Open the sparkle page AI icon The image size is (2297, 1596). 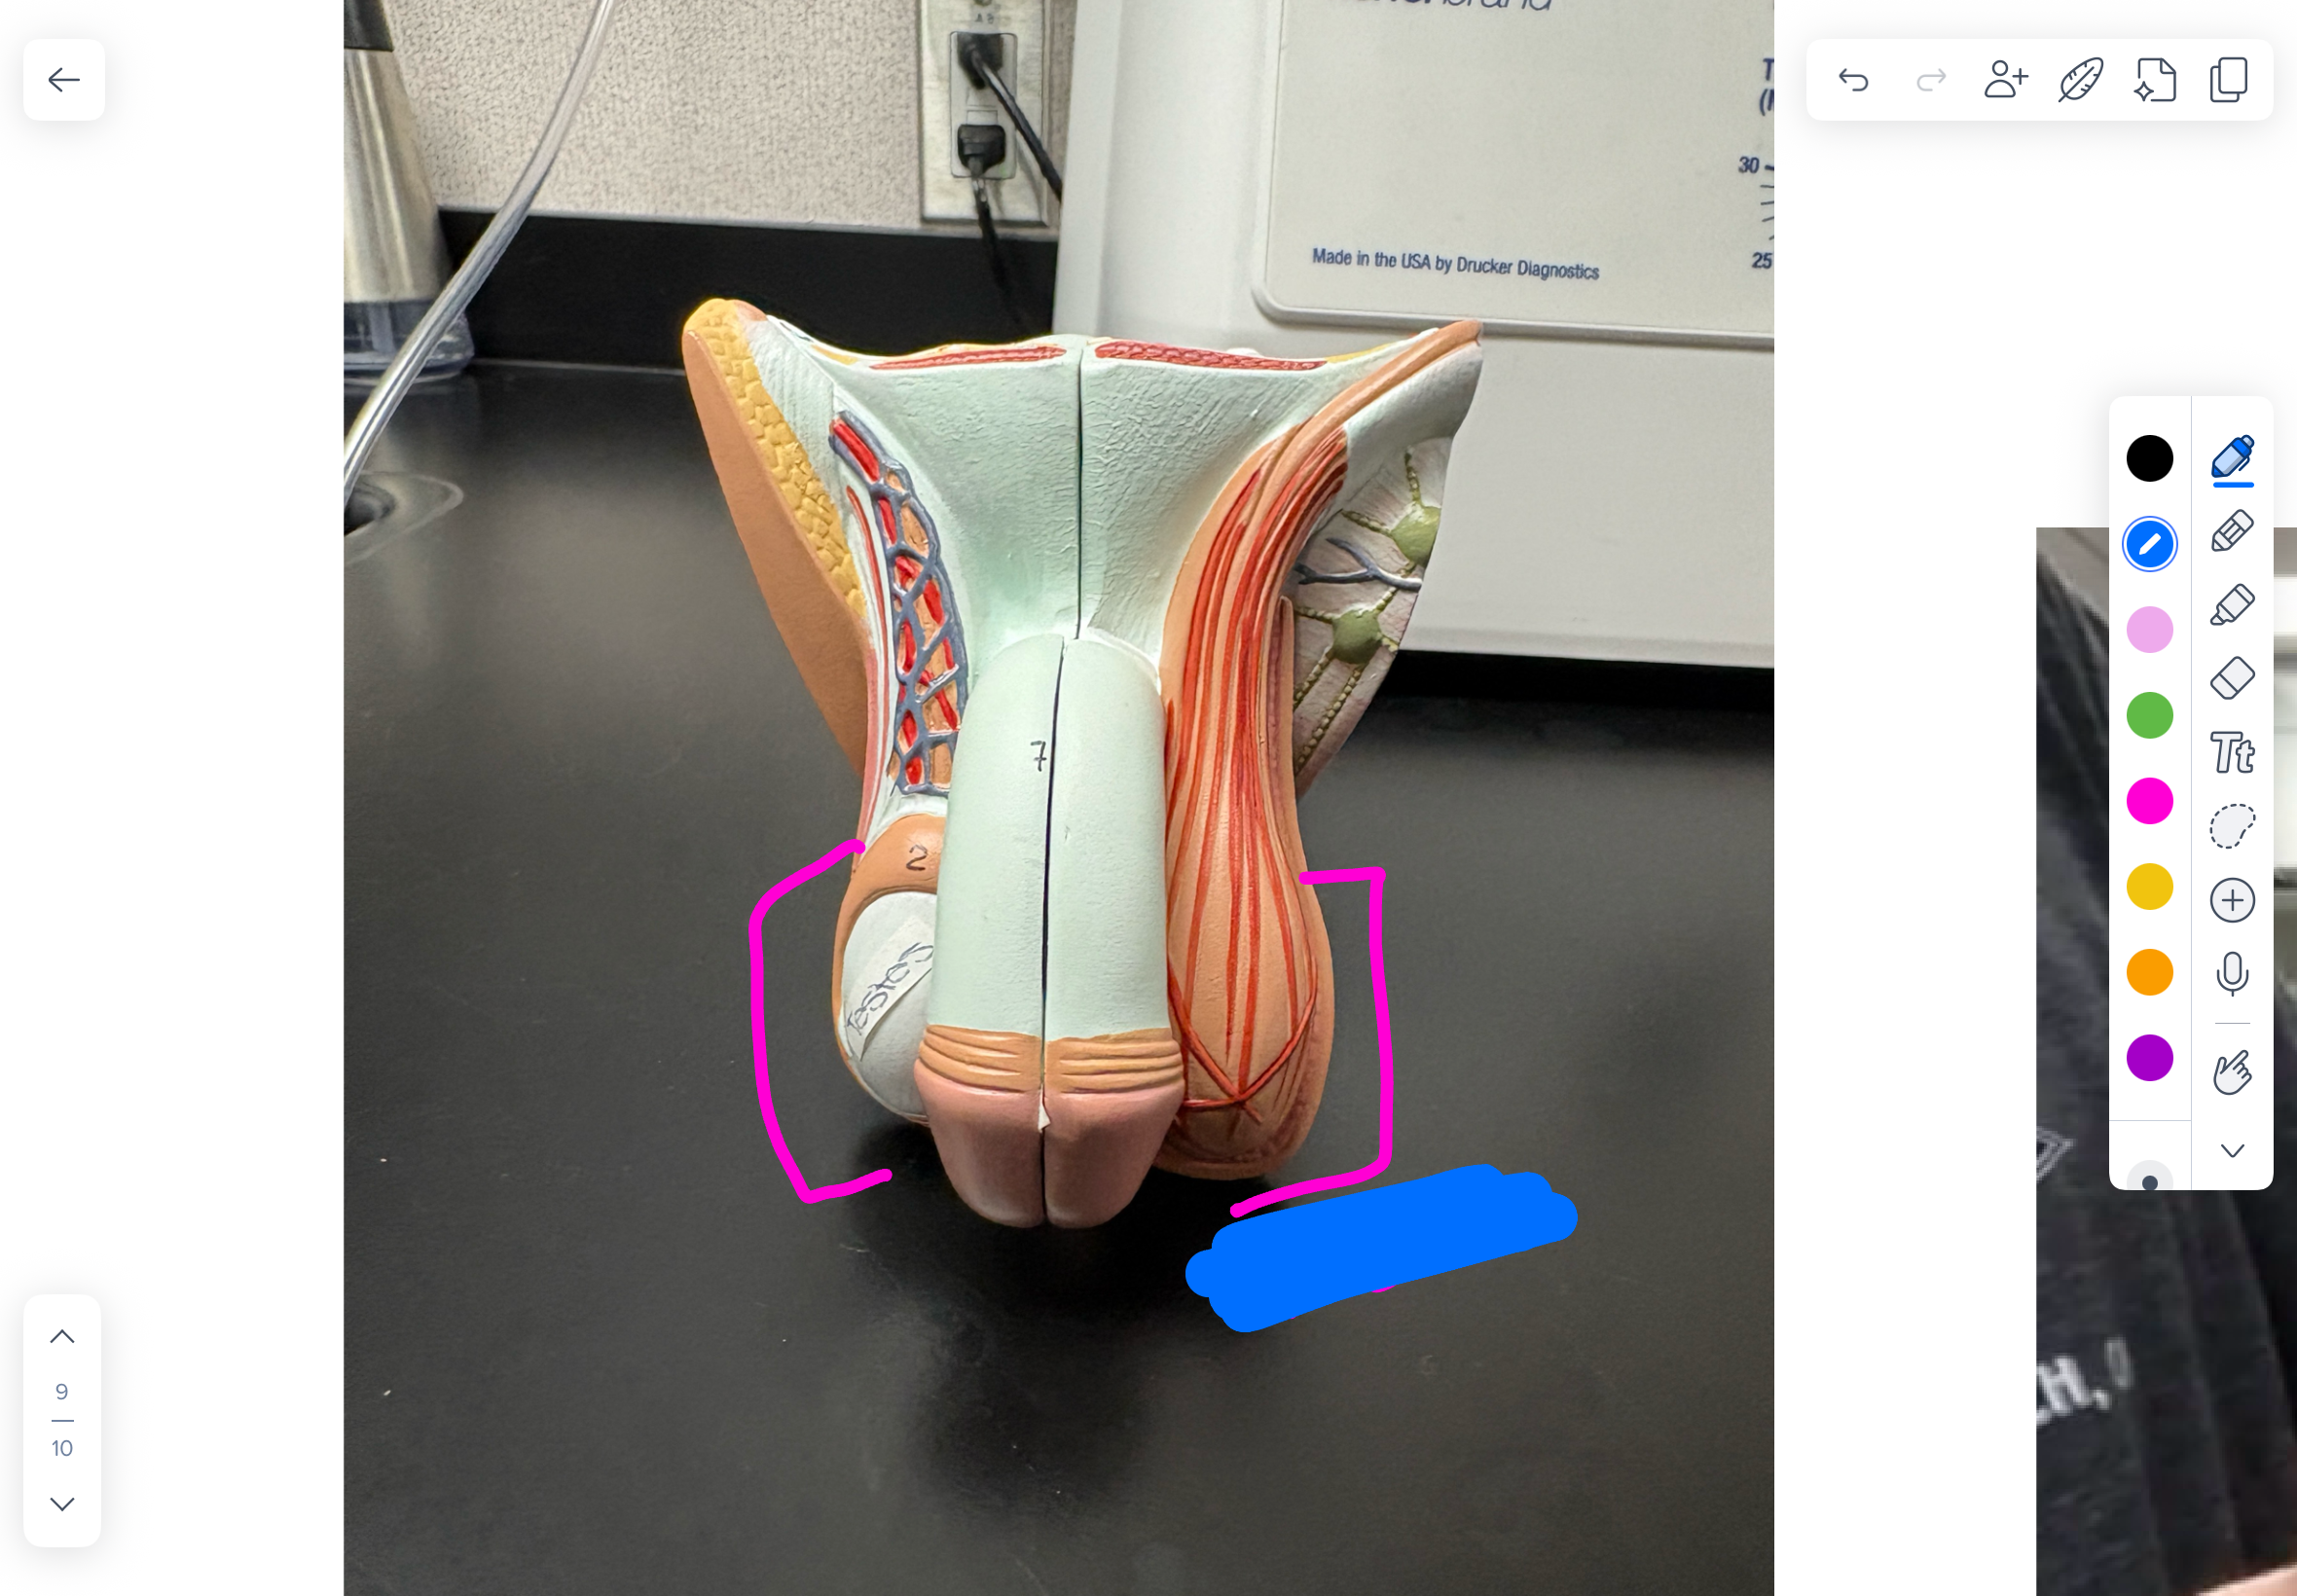[2155, 80]
